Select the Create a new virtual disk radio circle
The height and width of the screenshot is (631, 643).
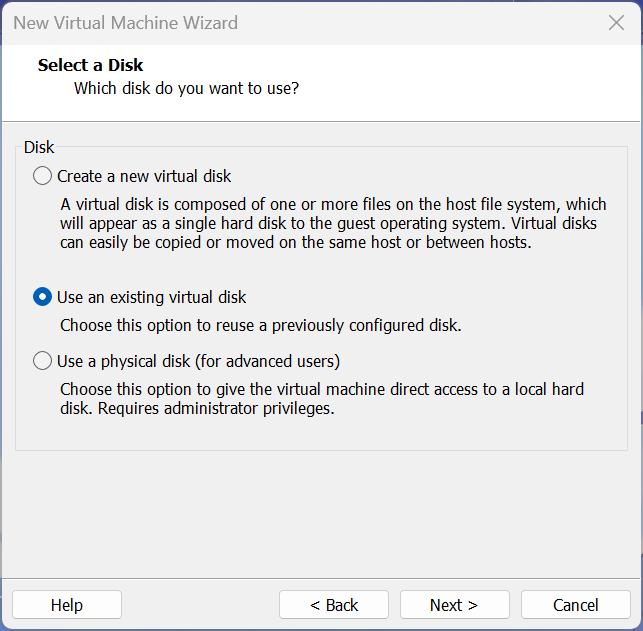click(x=42, y=176)
